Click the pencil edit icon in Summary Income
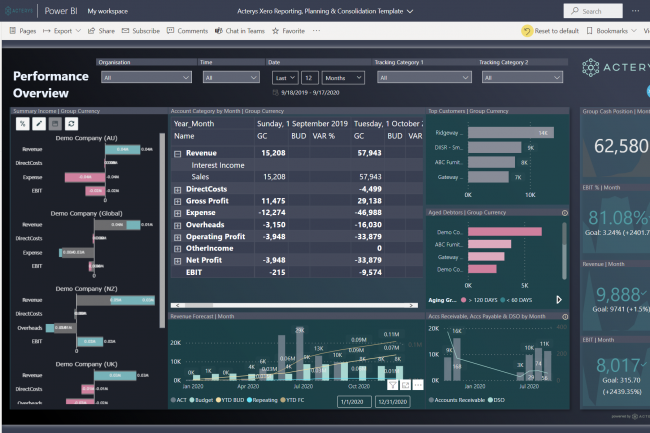The image size is (650, 433). click(39, 123)
